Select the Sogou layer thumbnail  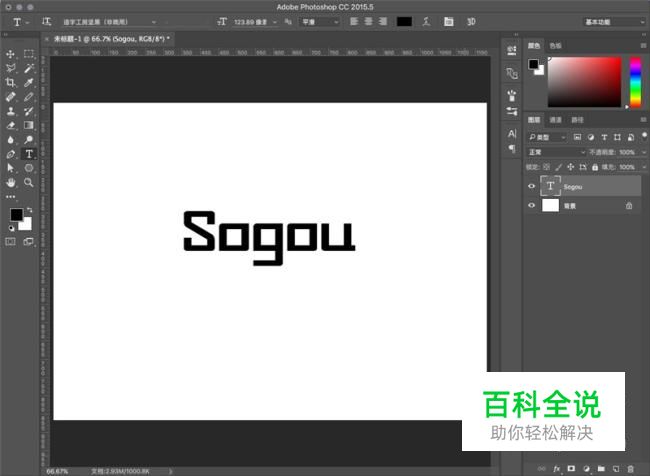coord(550,186)
